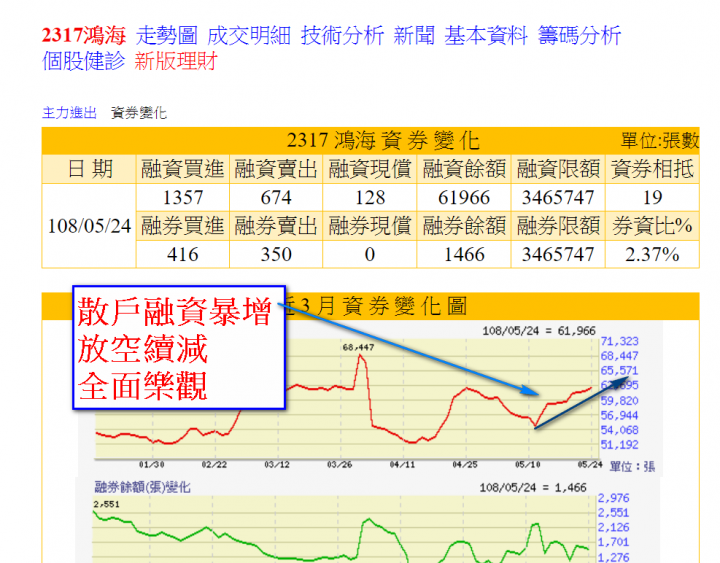This screenshot has height=563, width=720.
Task: Click the table title 2317 鴻海 資券變化
Action: coord(383,141)
